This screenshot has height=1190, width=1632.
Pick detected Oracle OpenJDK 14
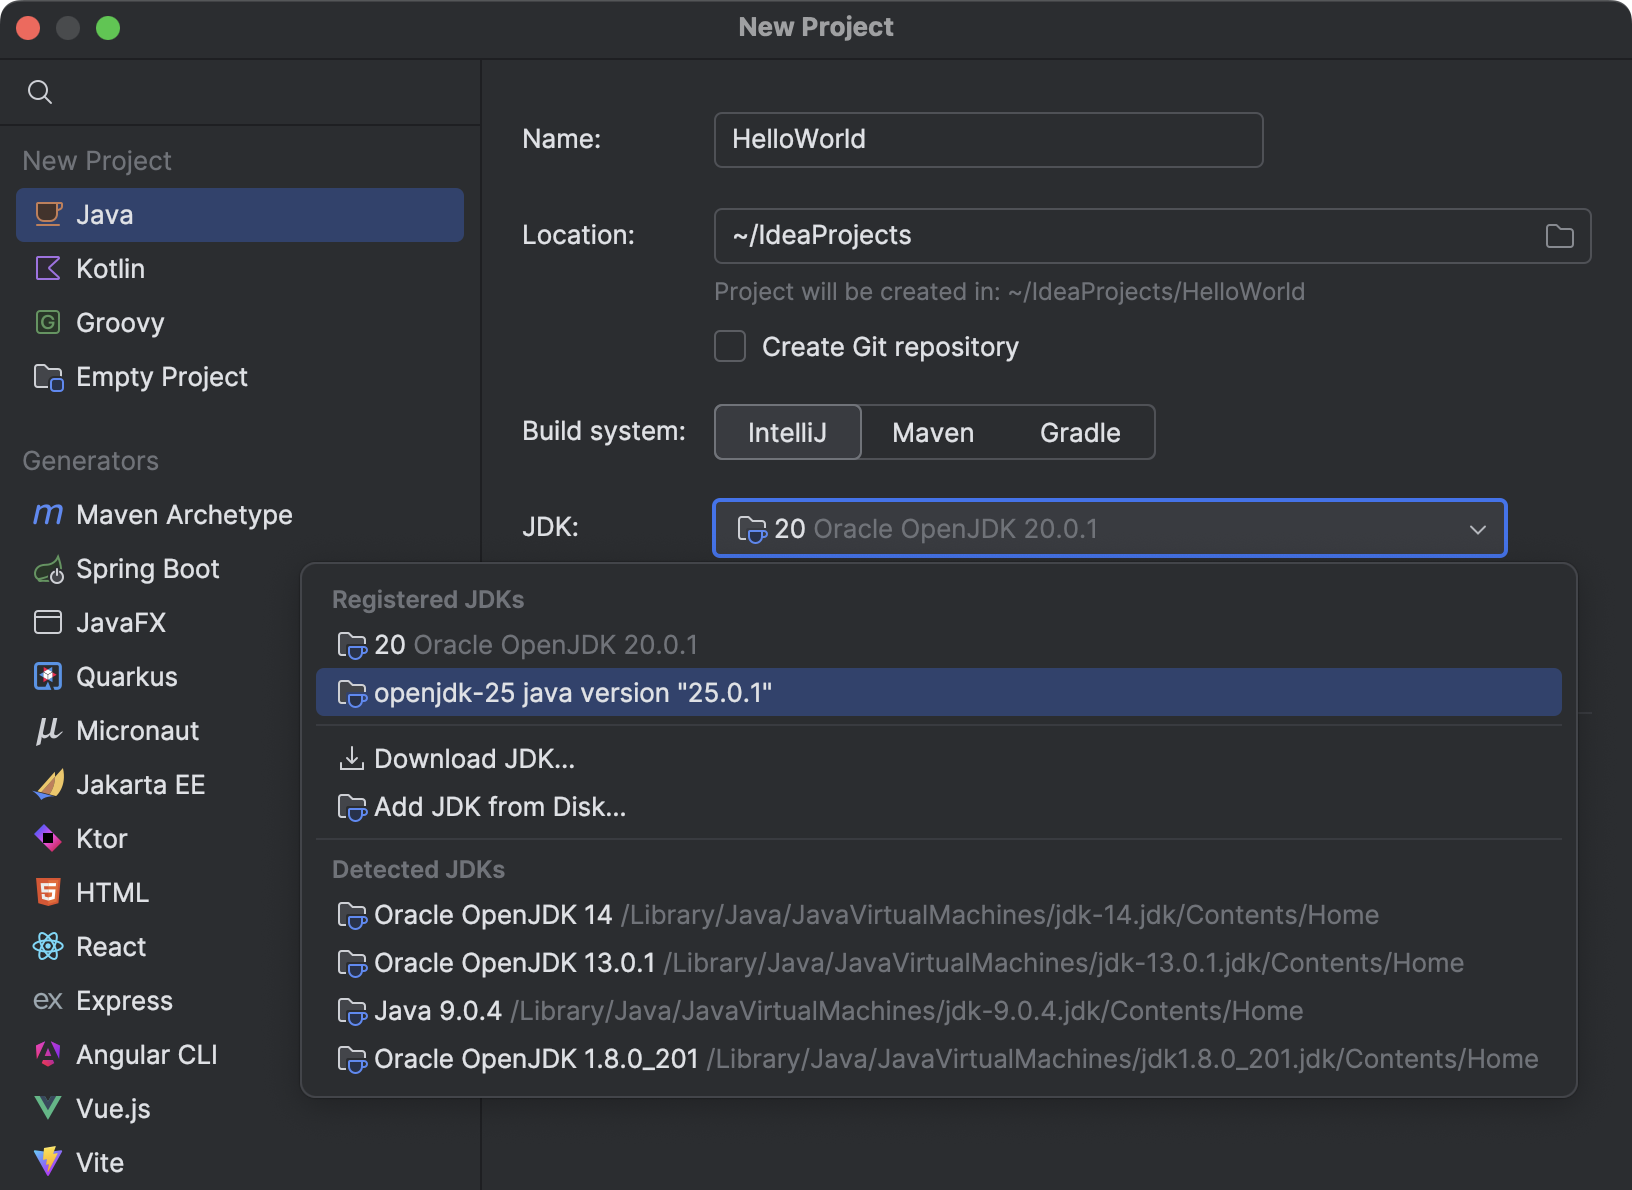click(x=938, y=915)
